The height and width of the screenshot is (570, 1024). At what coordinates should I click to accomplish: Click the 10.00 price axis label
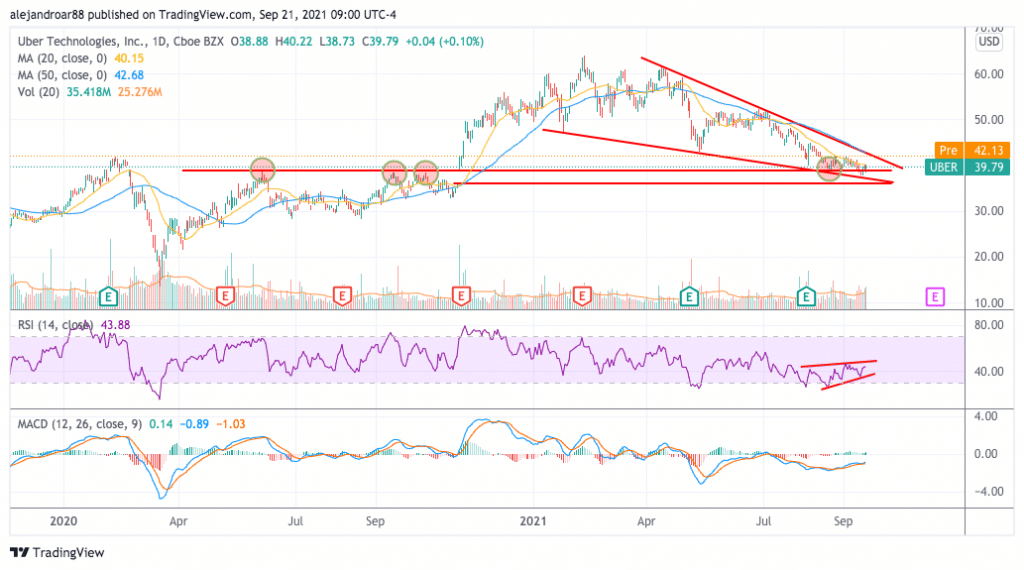(989, 302)
